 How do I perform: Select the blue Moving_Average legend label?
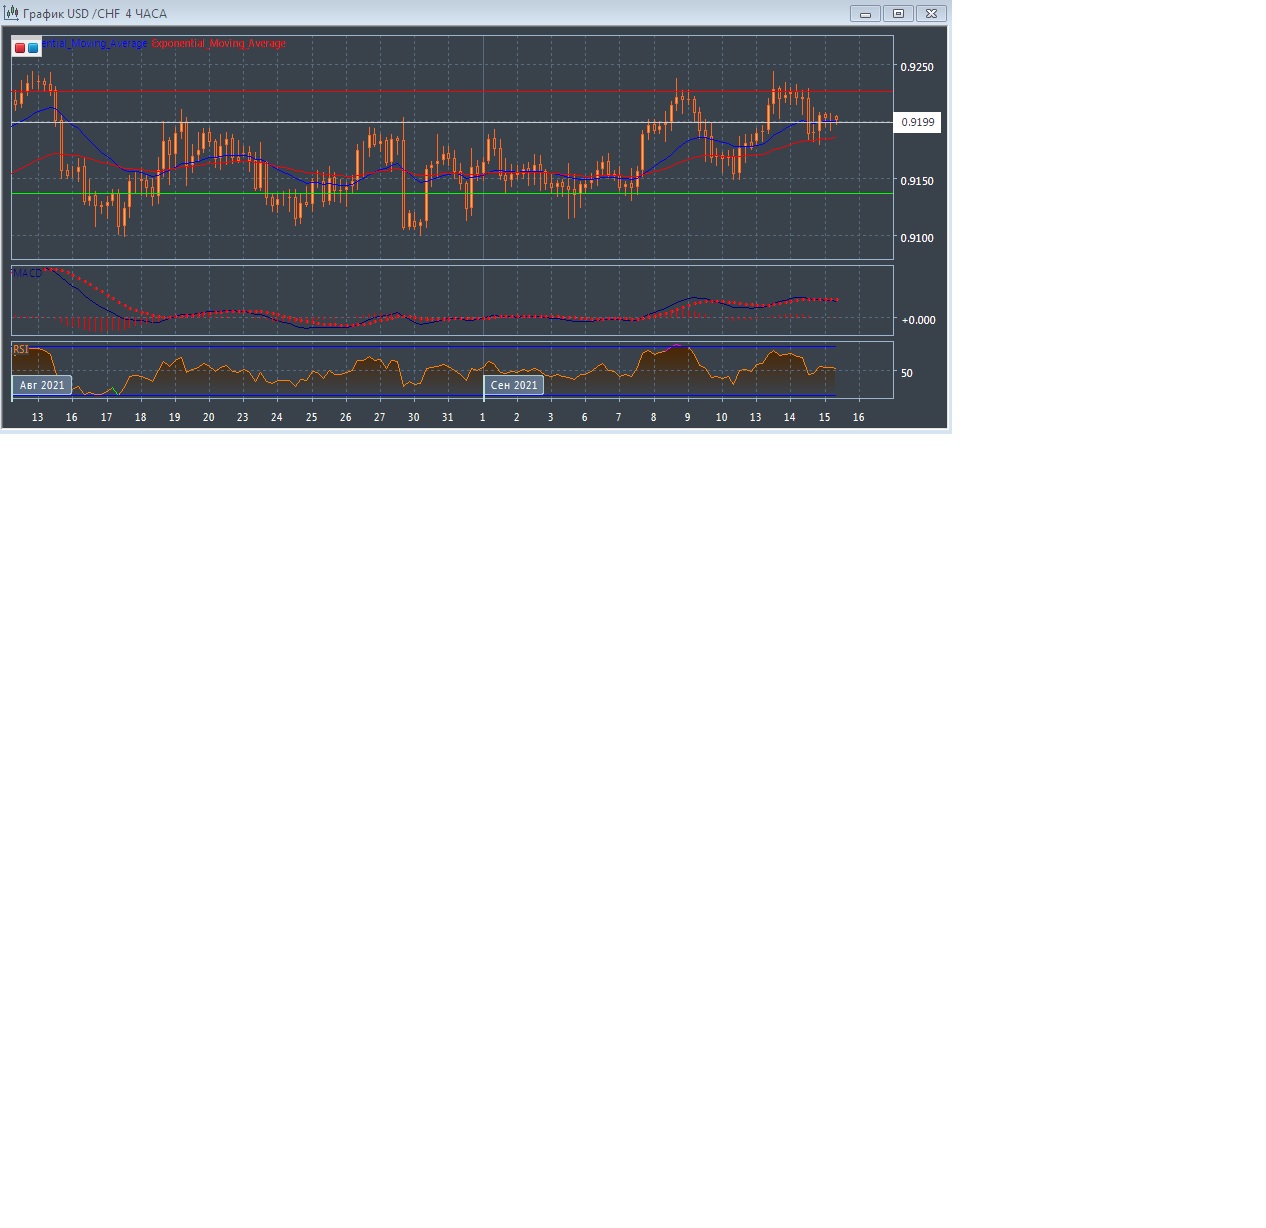click(94, 44)
